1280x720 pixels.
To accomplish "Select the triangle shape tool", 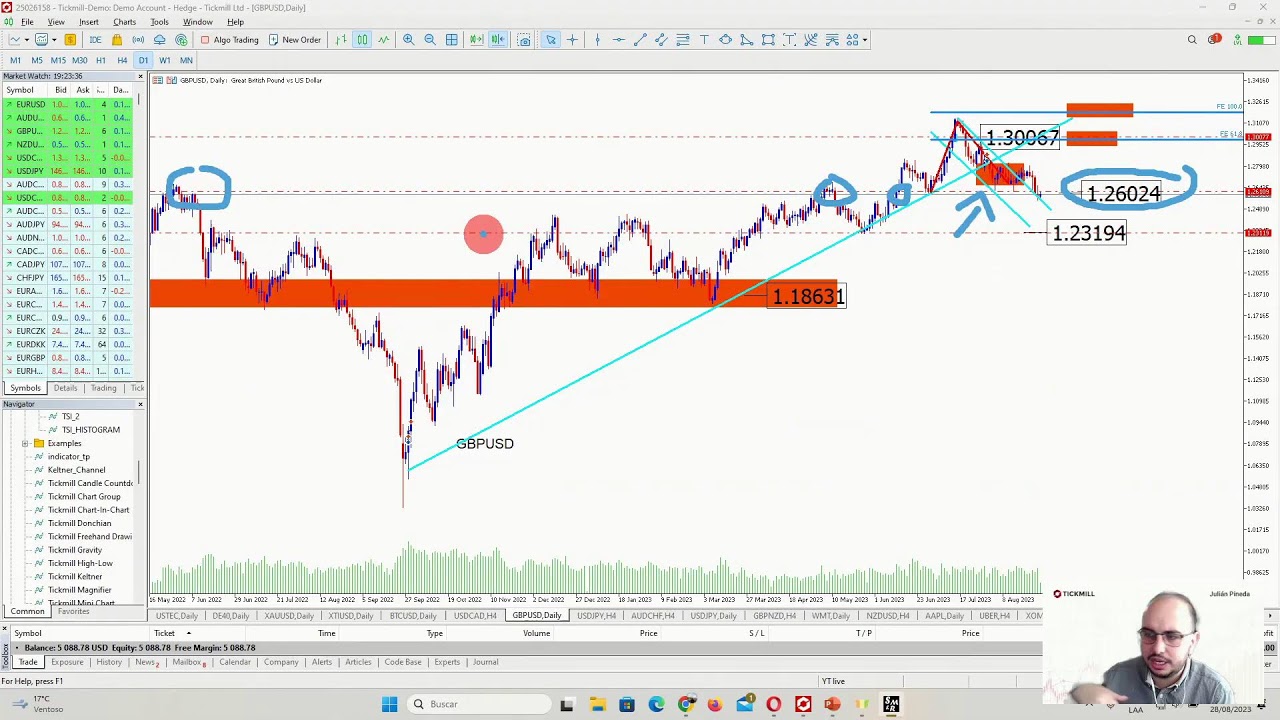I will [746, 40].
